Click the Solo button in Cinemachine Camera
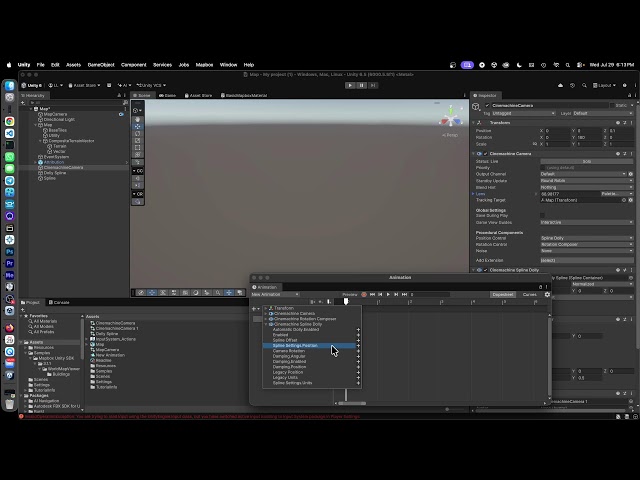640x480 pixels. point(587,161)
